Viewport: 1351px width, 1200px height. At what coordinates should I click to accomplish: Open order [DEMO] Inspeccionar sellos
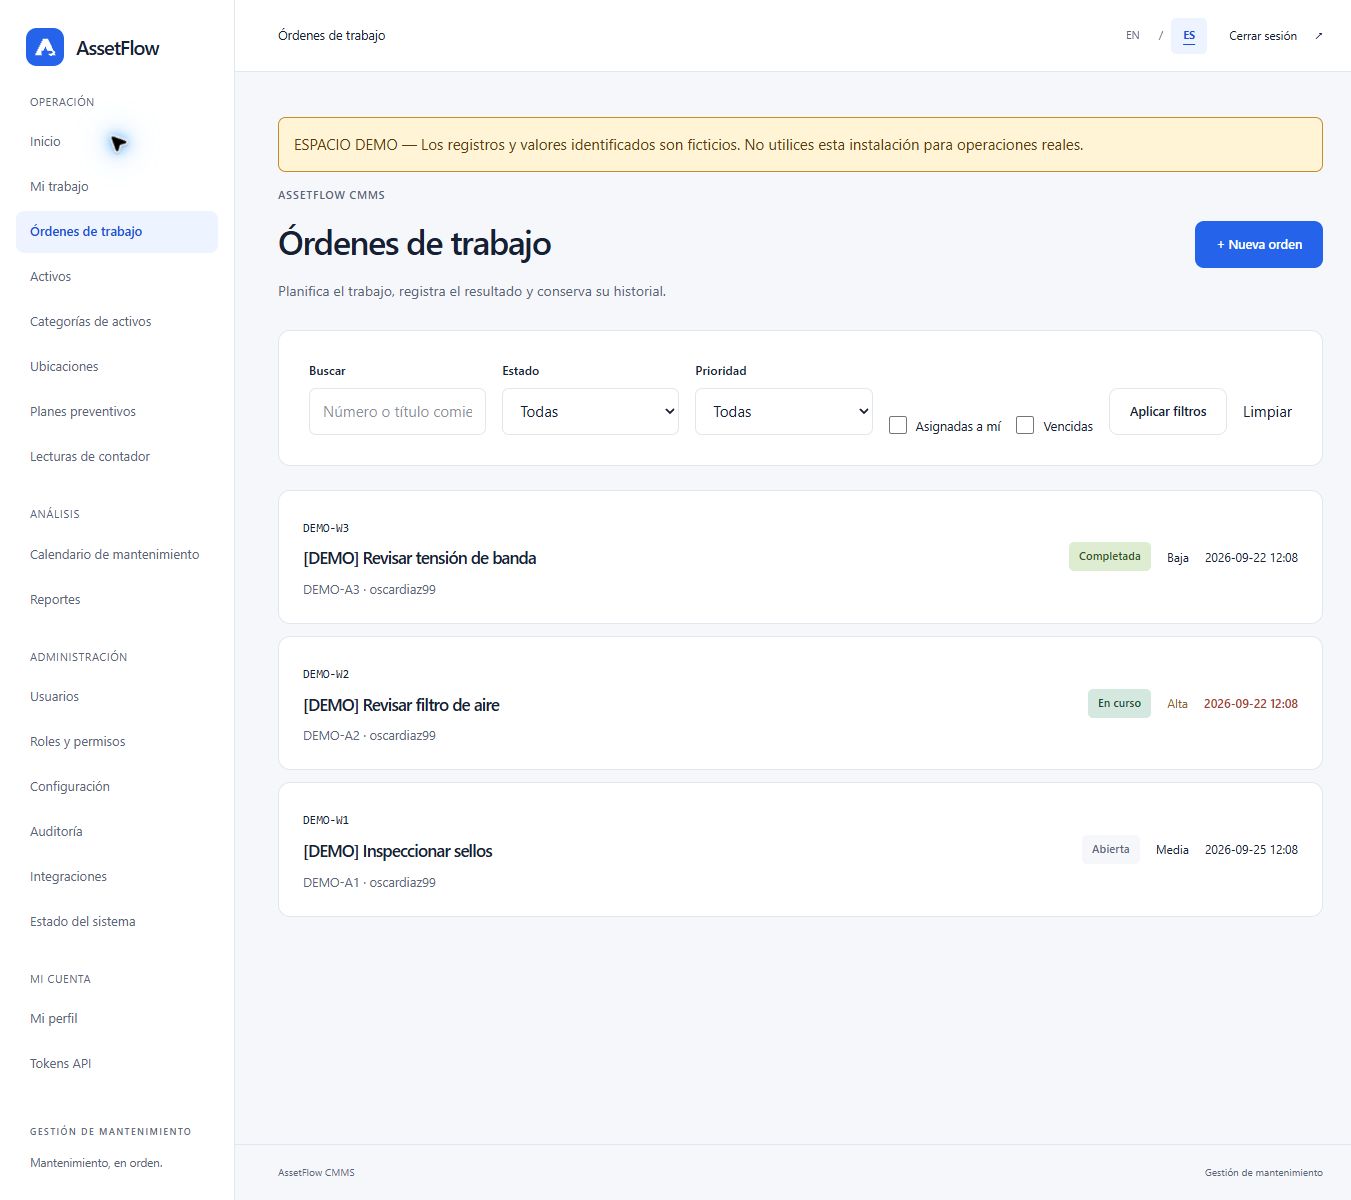pos(398,851)
